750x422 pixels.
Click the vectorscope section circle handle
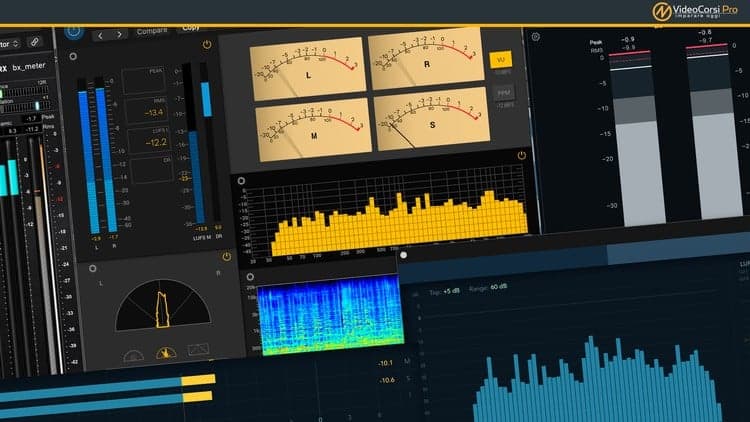92,269
